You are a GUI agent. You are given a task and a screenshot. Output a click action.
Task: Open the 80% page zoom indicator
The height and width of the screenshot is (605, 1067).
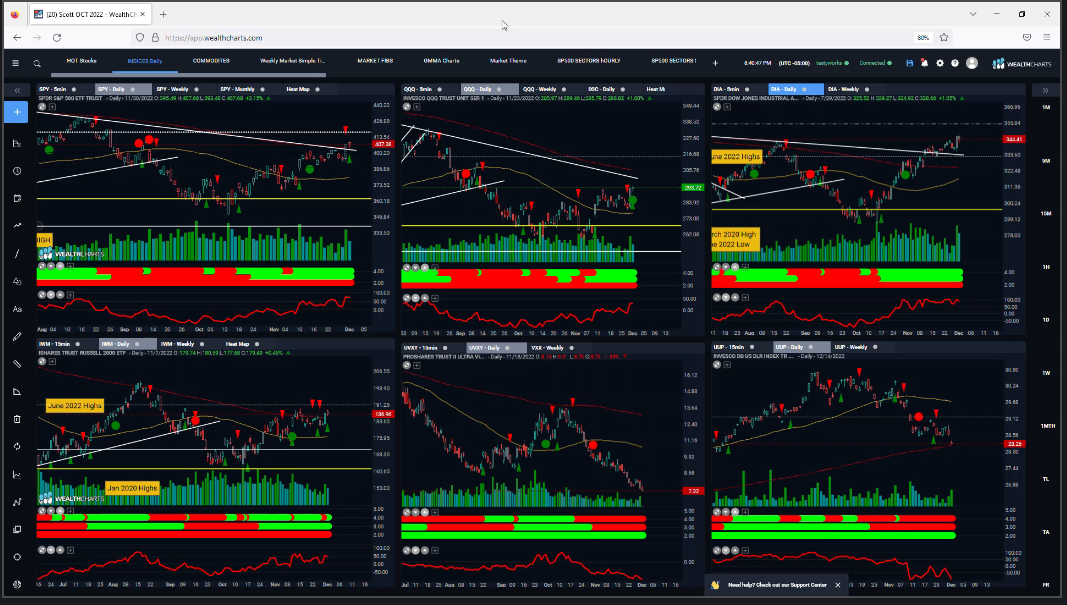pyautogui.click(x=923, y=37)
